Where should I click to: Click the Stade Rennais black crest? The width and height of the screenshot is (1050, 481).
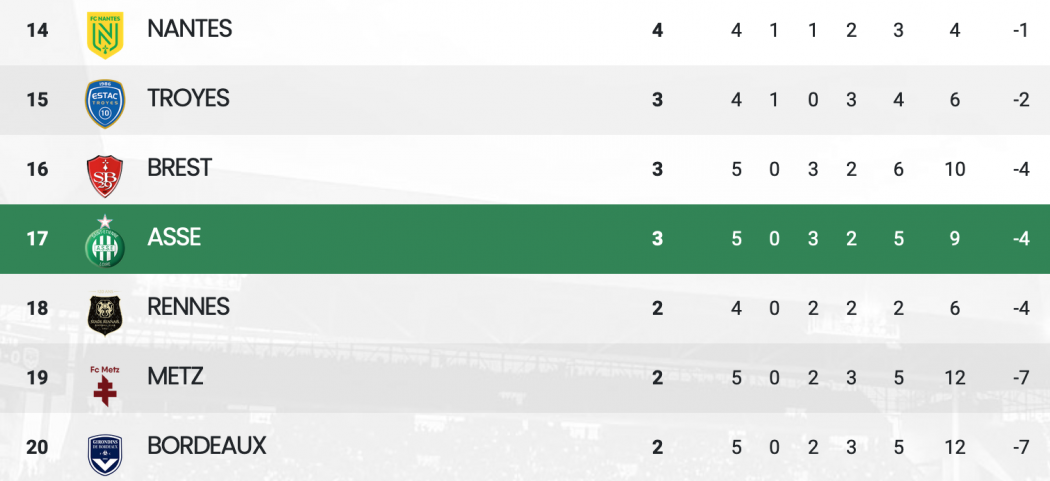[x=105, y=314]
